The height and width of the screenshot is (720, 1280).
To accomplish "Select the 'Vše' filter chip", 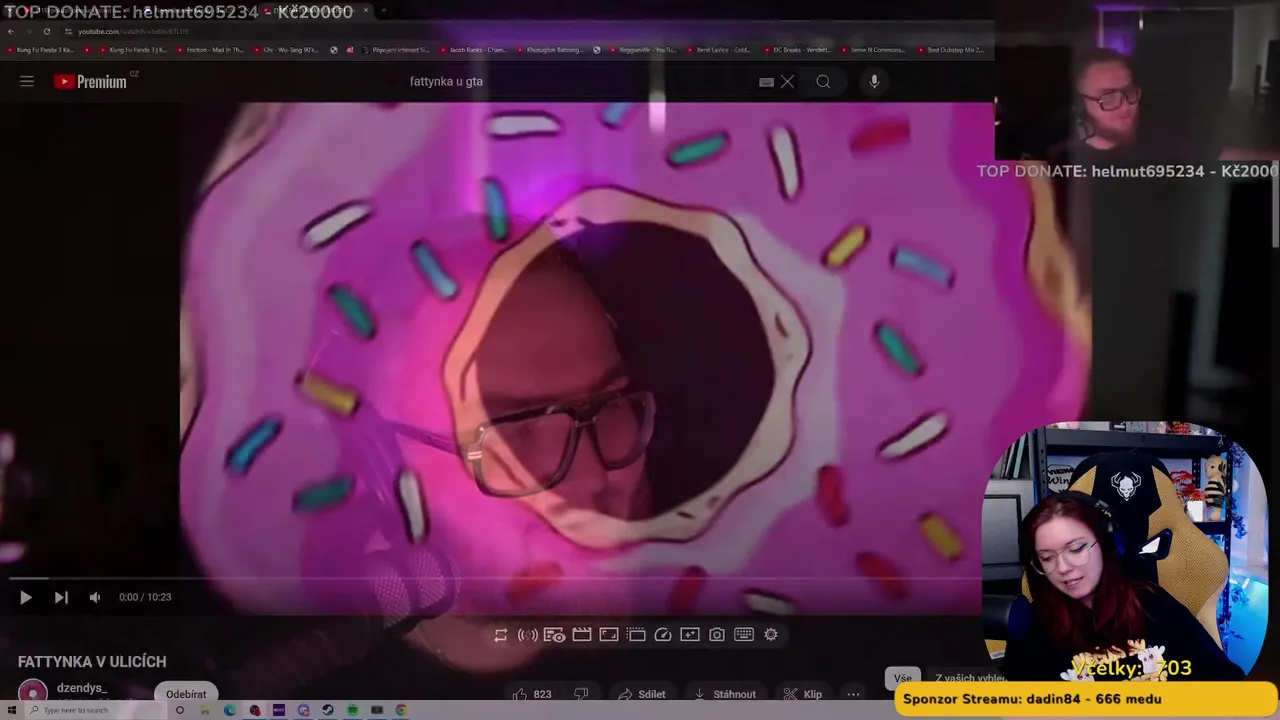I will pyautogui.click(x=903, y=678).
